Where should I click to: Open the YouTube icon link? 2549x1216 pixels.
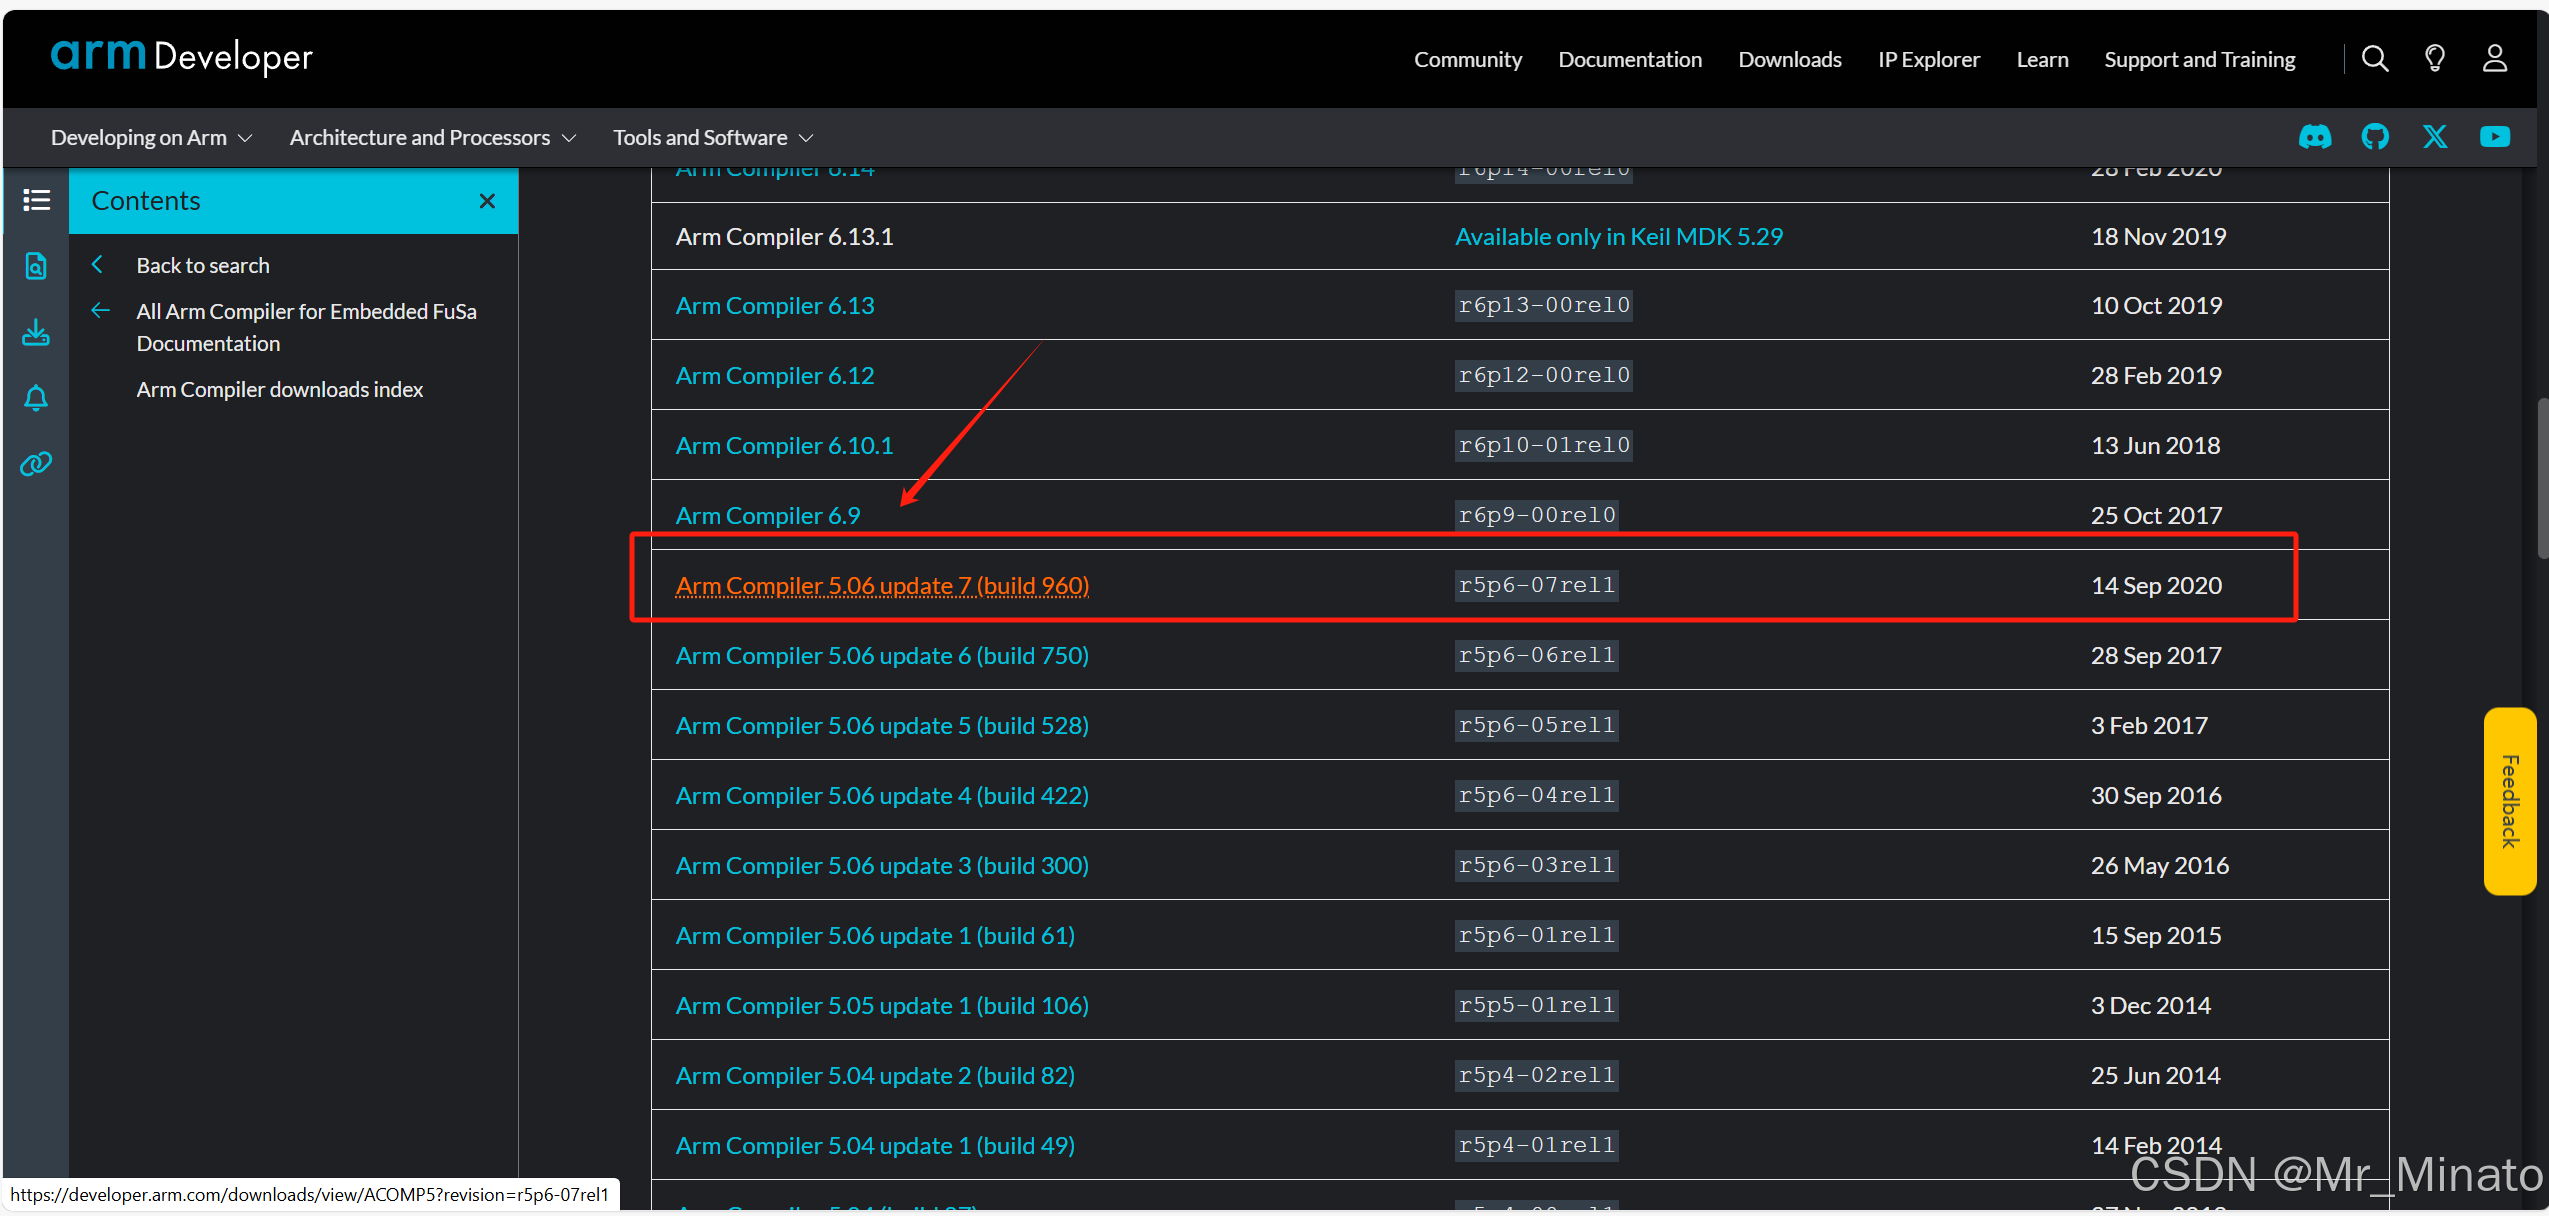(x=2494, y=137)
